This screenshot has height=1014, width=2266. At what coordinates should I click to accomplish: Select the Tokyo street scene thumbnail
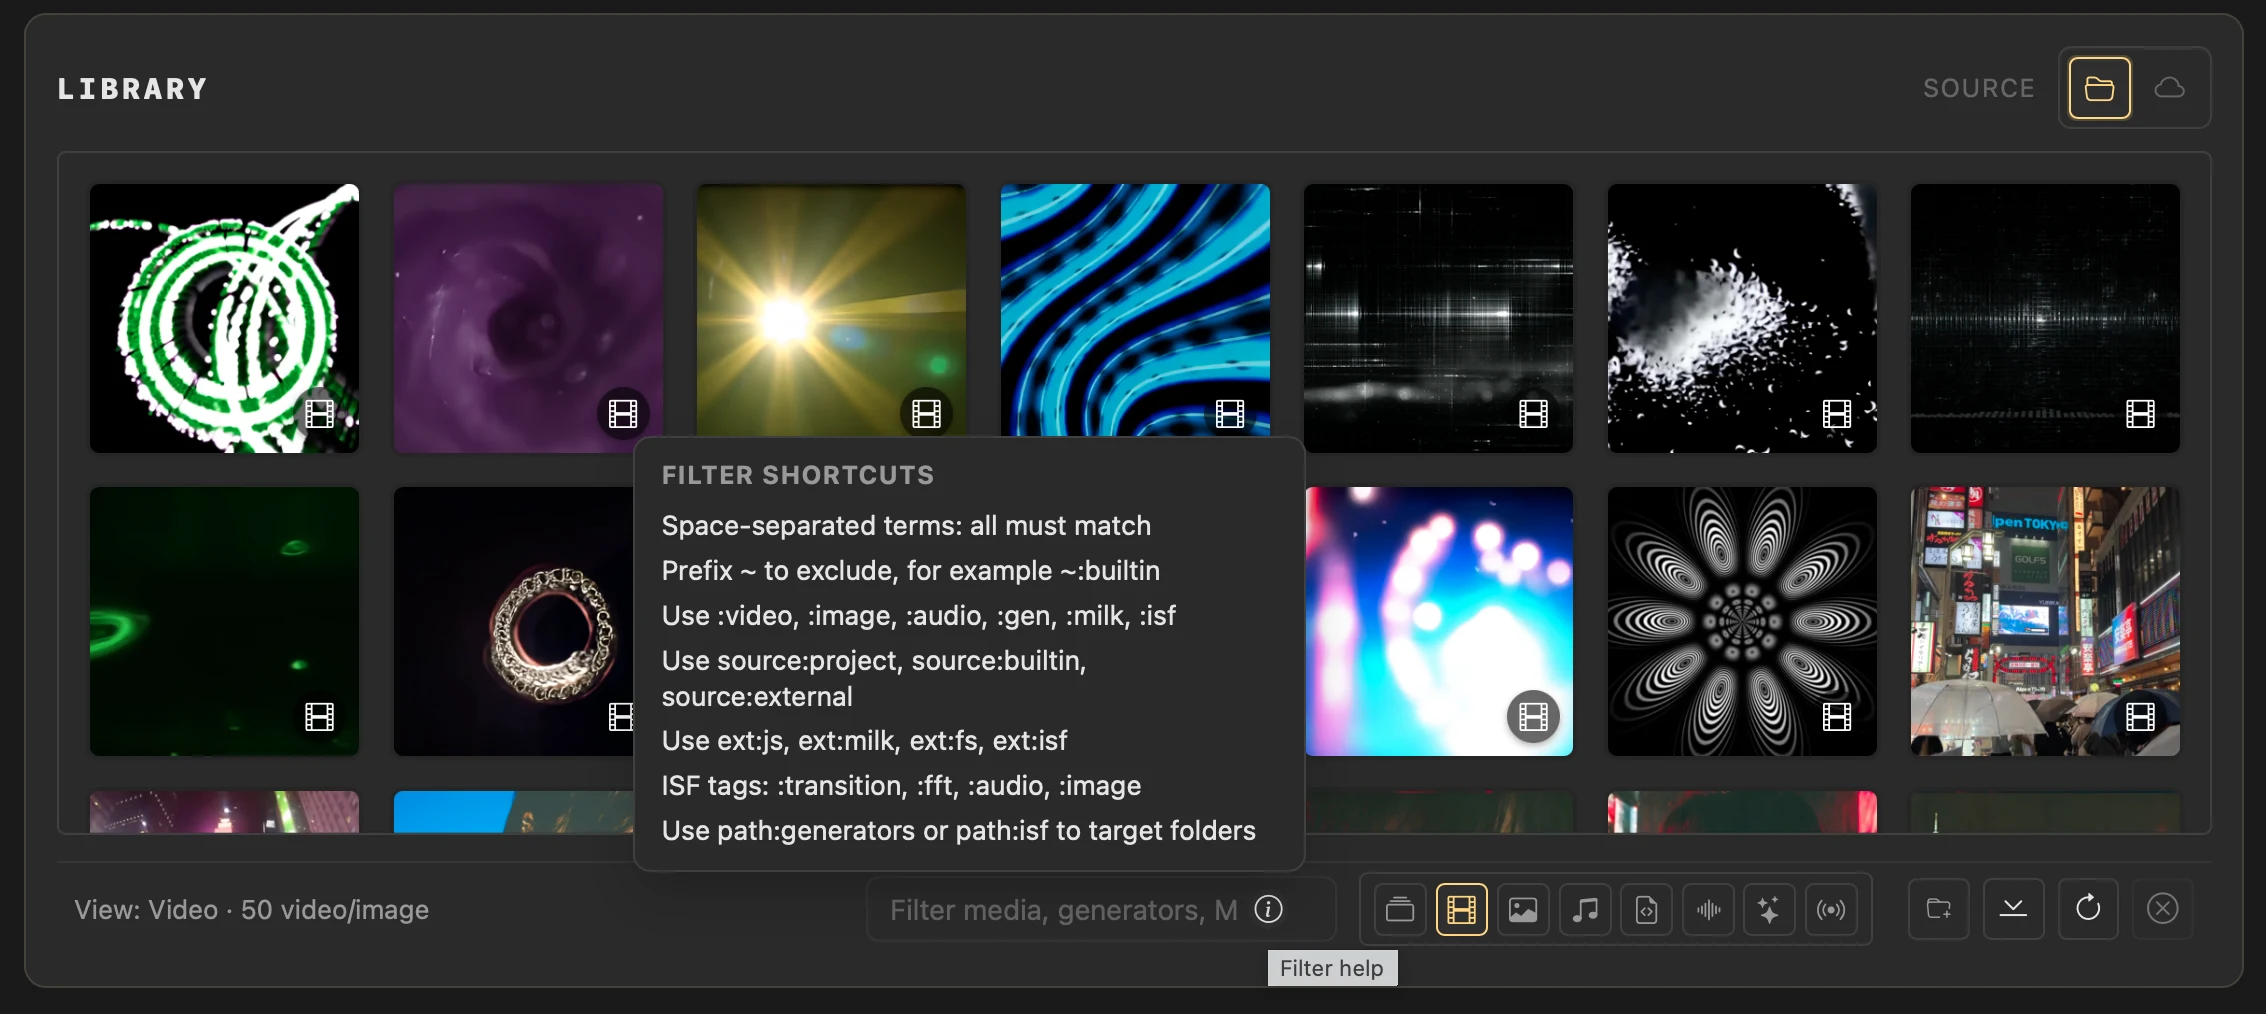point(2045,621)
